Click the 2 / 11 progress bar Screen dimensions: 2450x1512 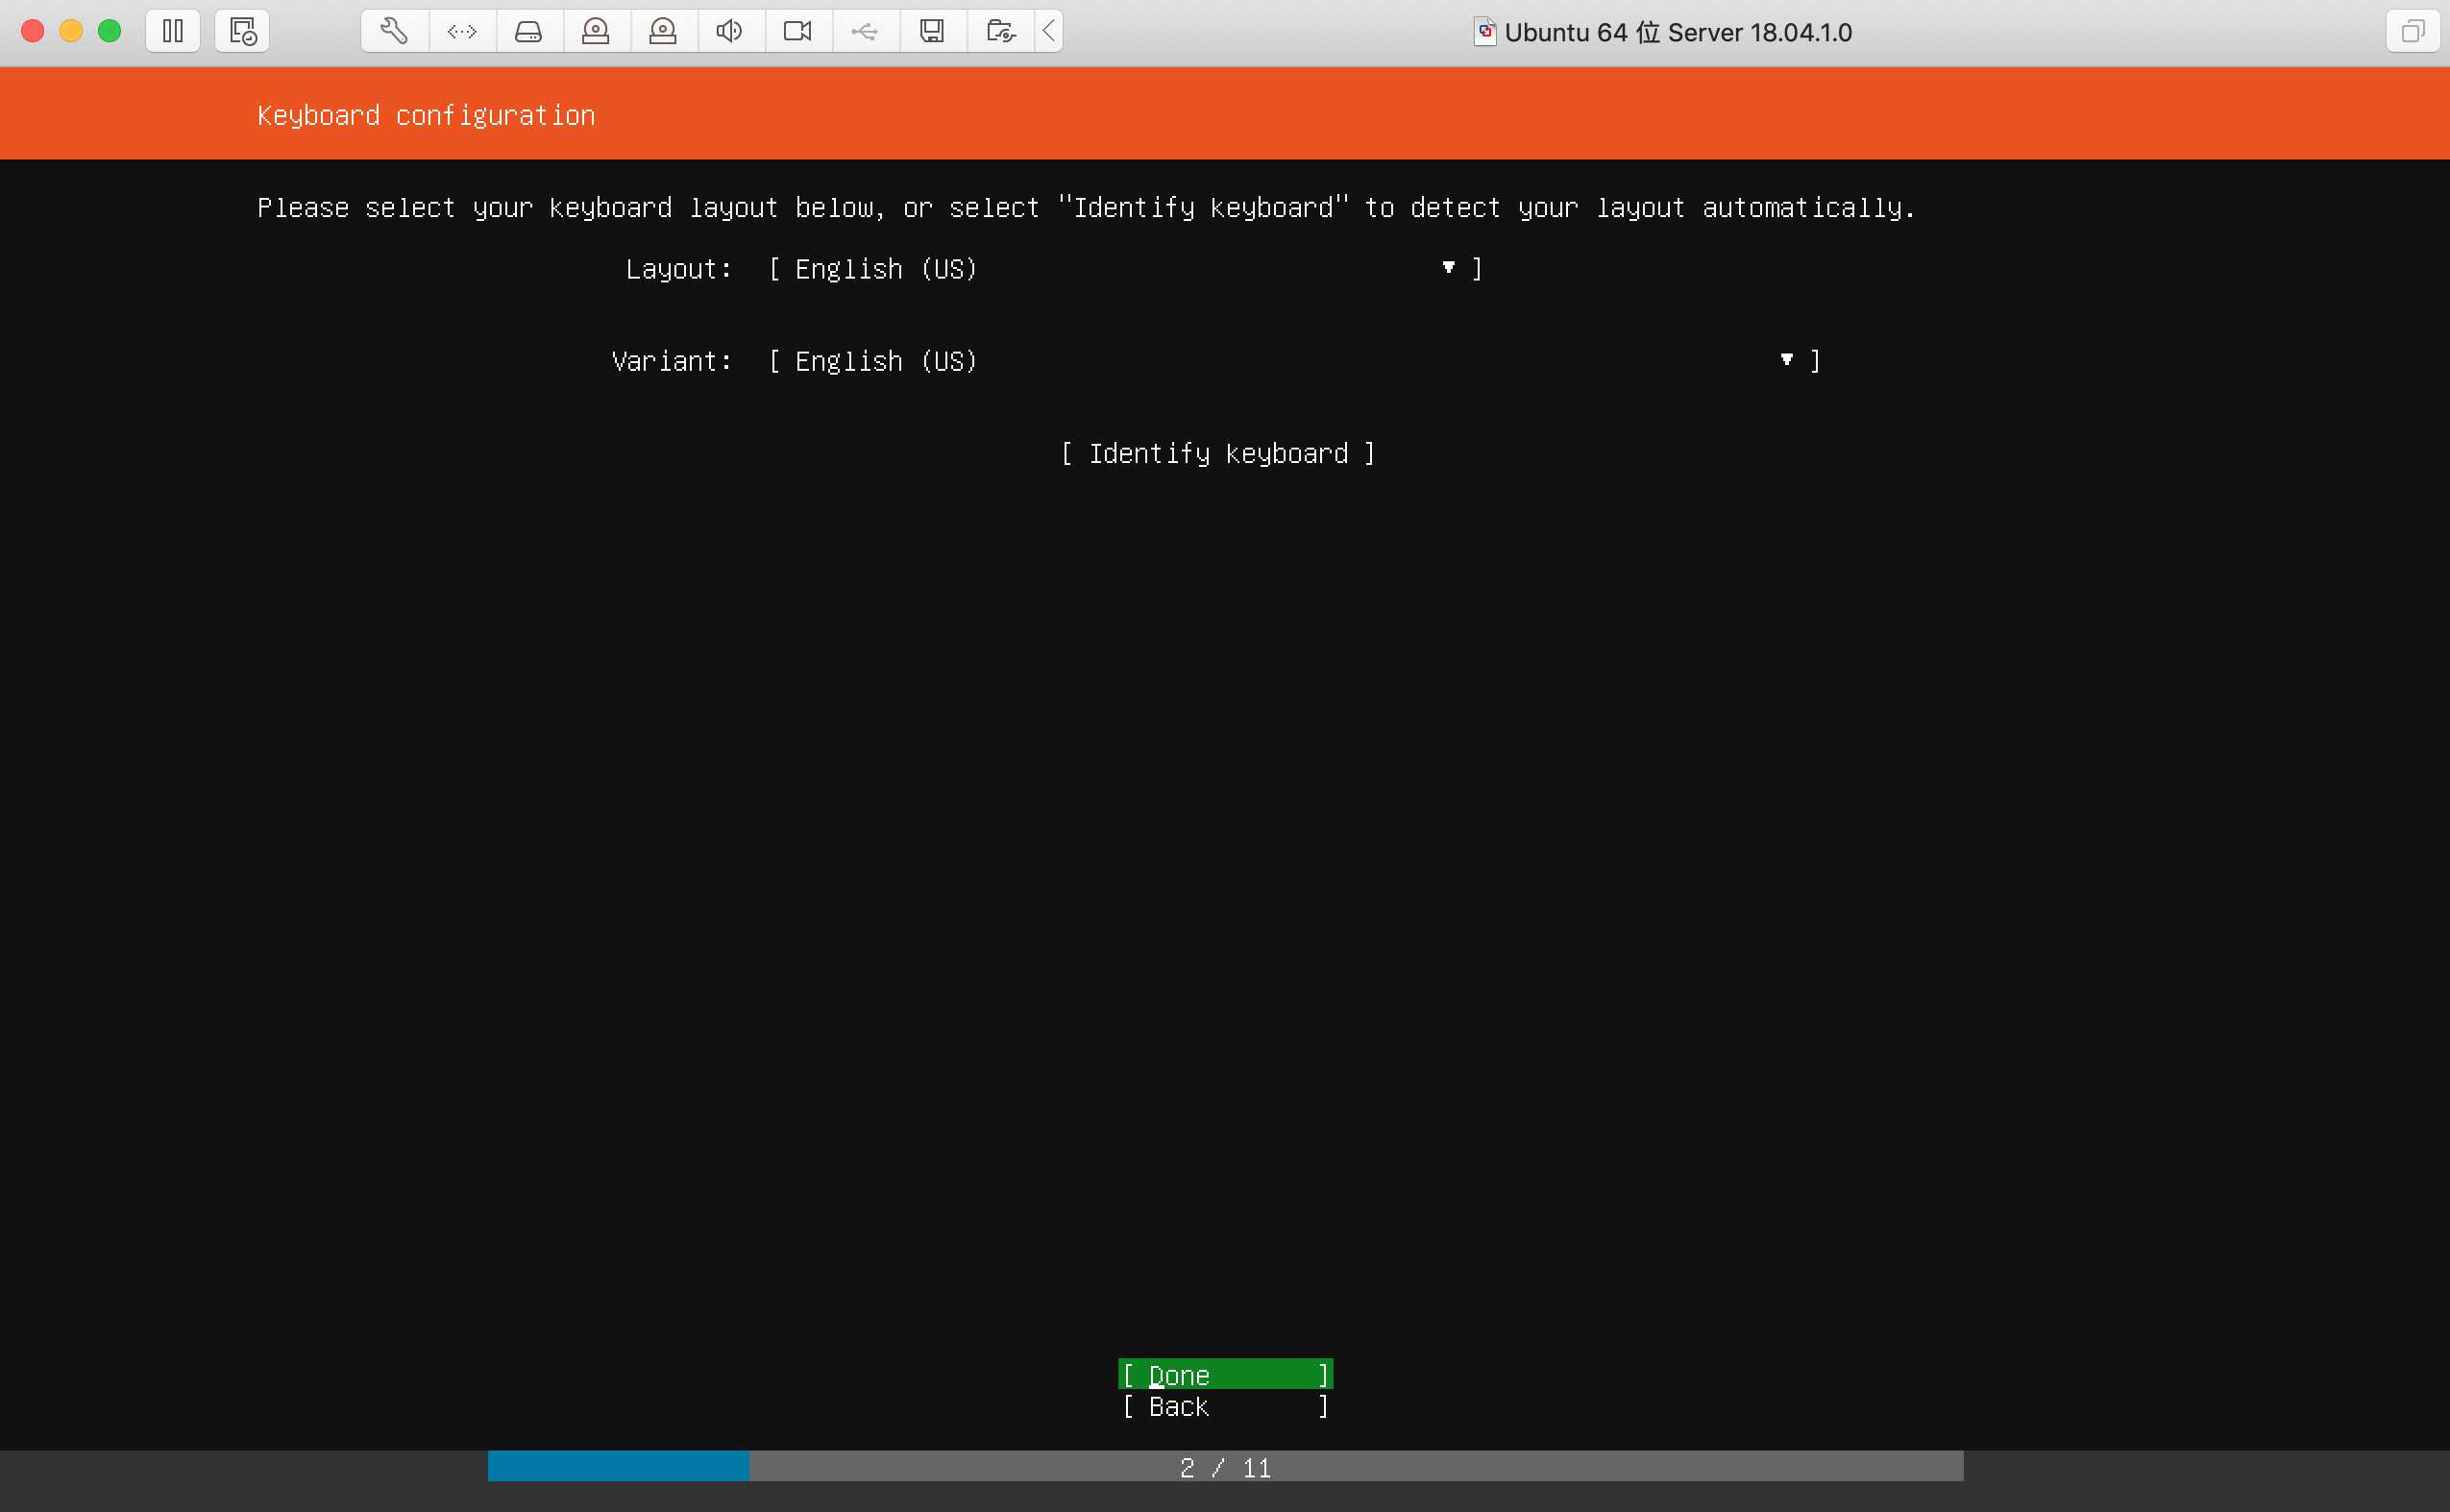(1225, 1466)
